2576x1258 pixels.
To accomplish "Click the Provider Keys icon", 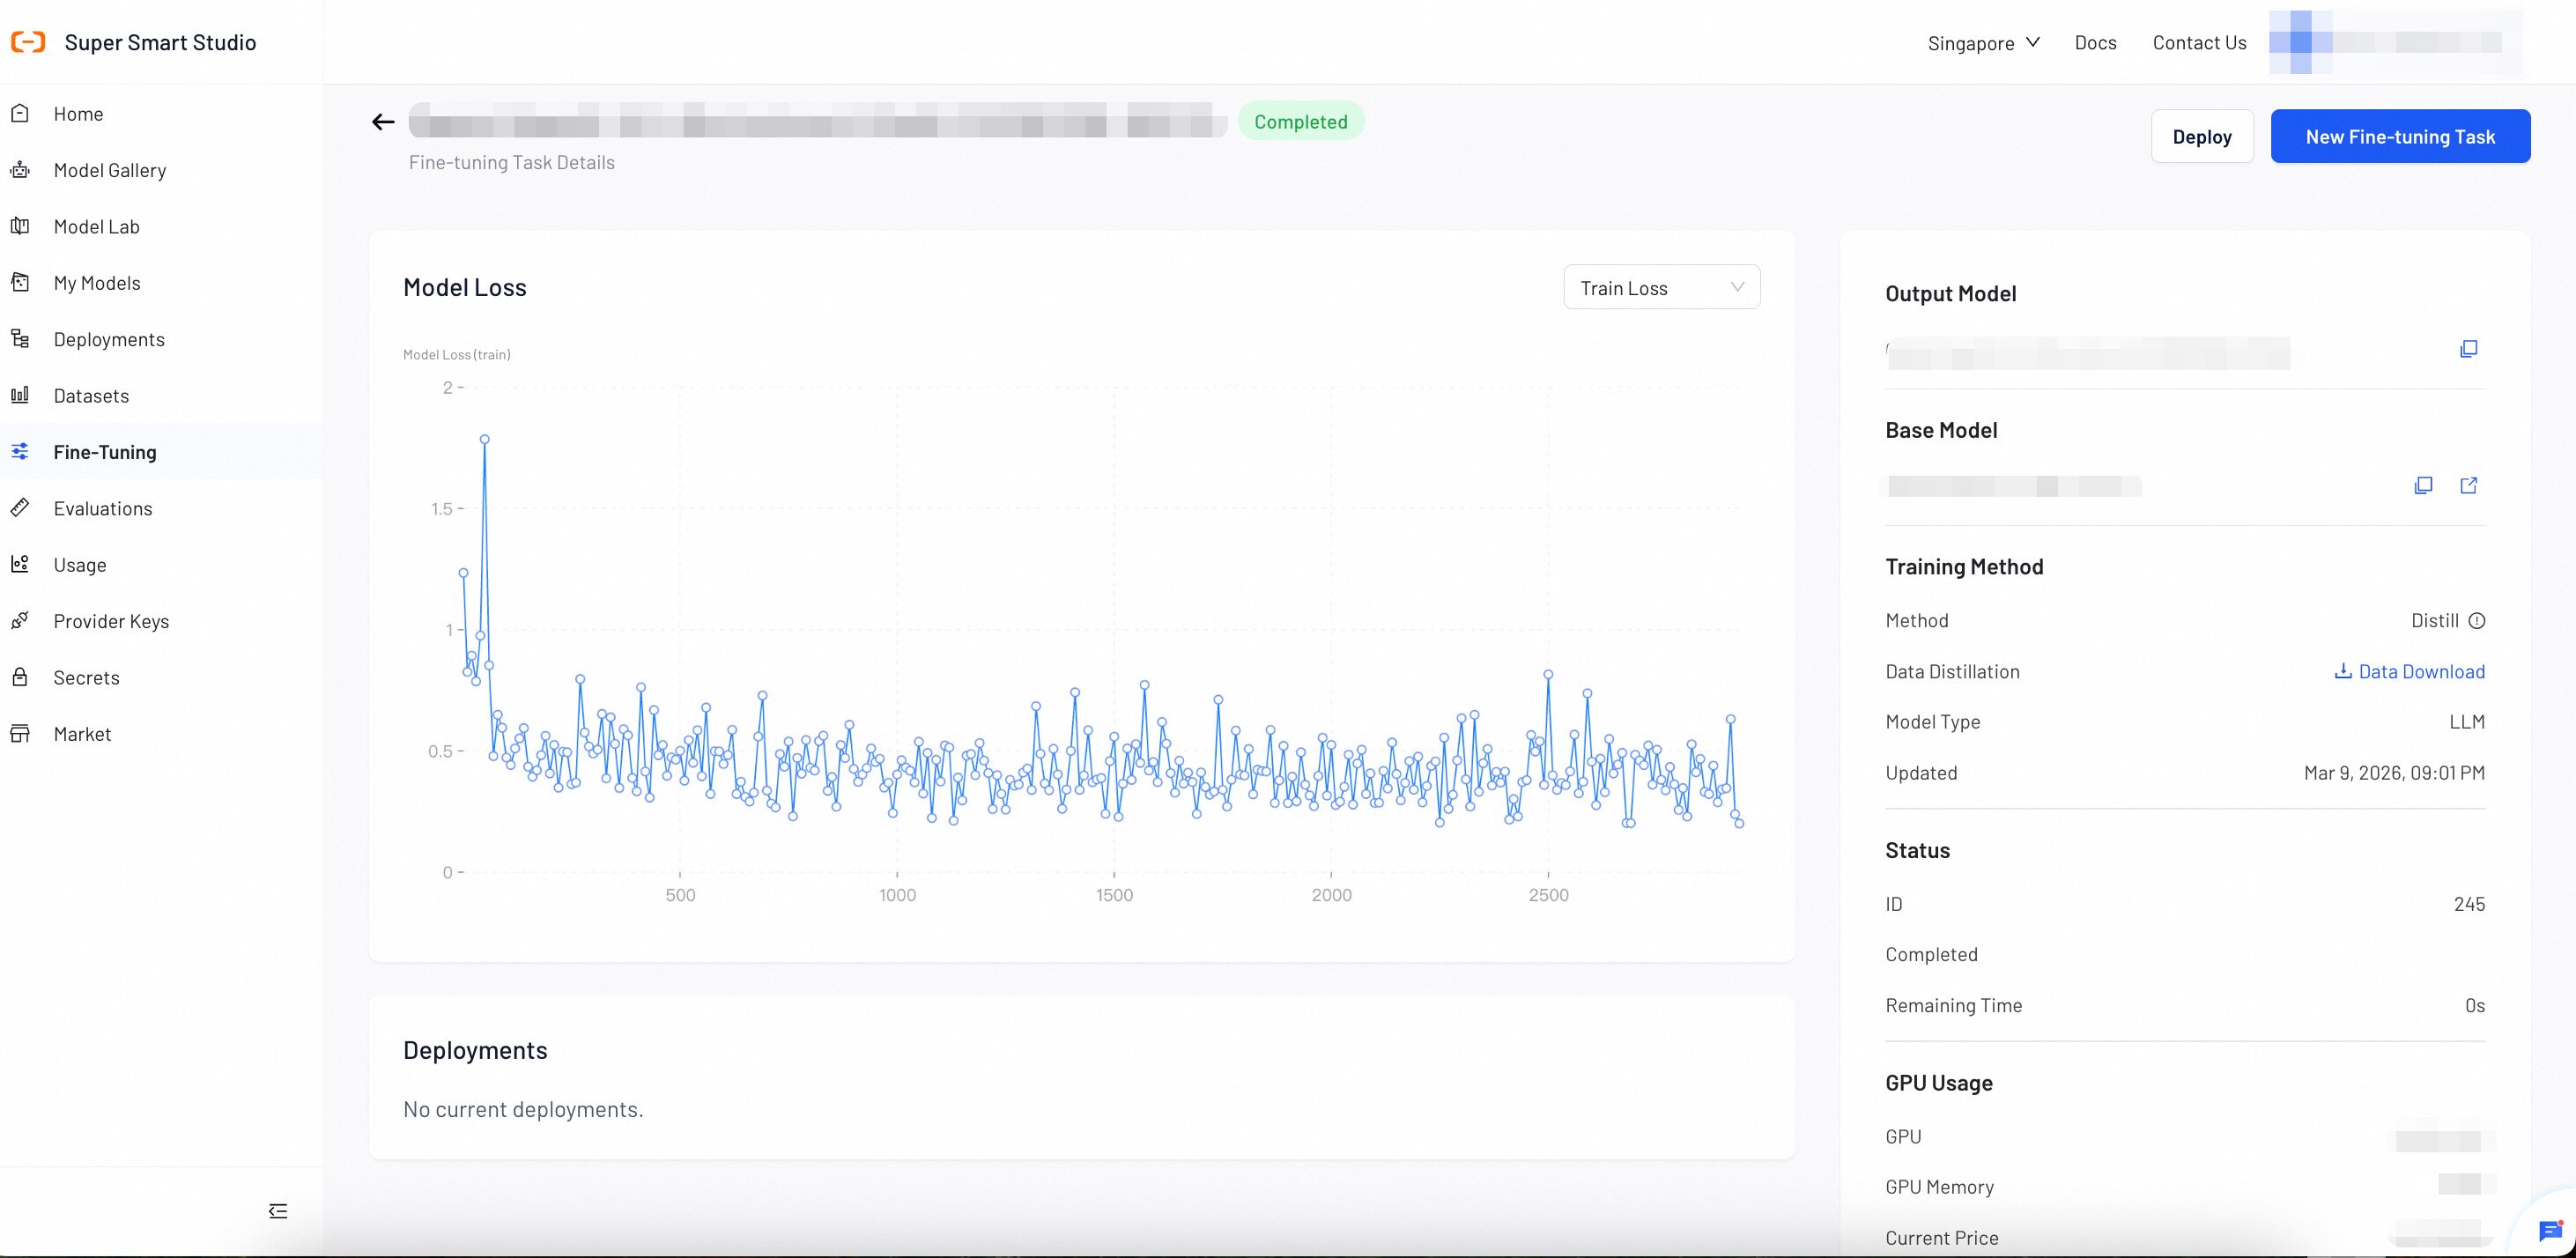I will (x=20, y=621).
